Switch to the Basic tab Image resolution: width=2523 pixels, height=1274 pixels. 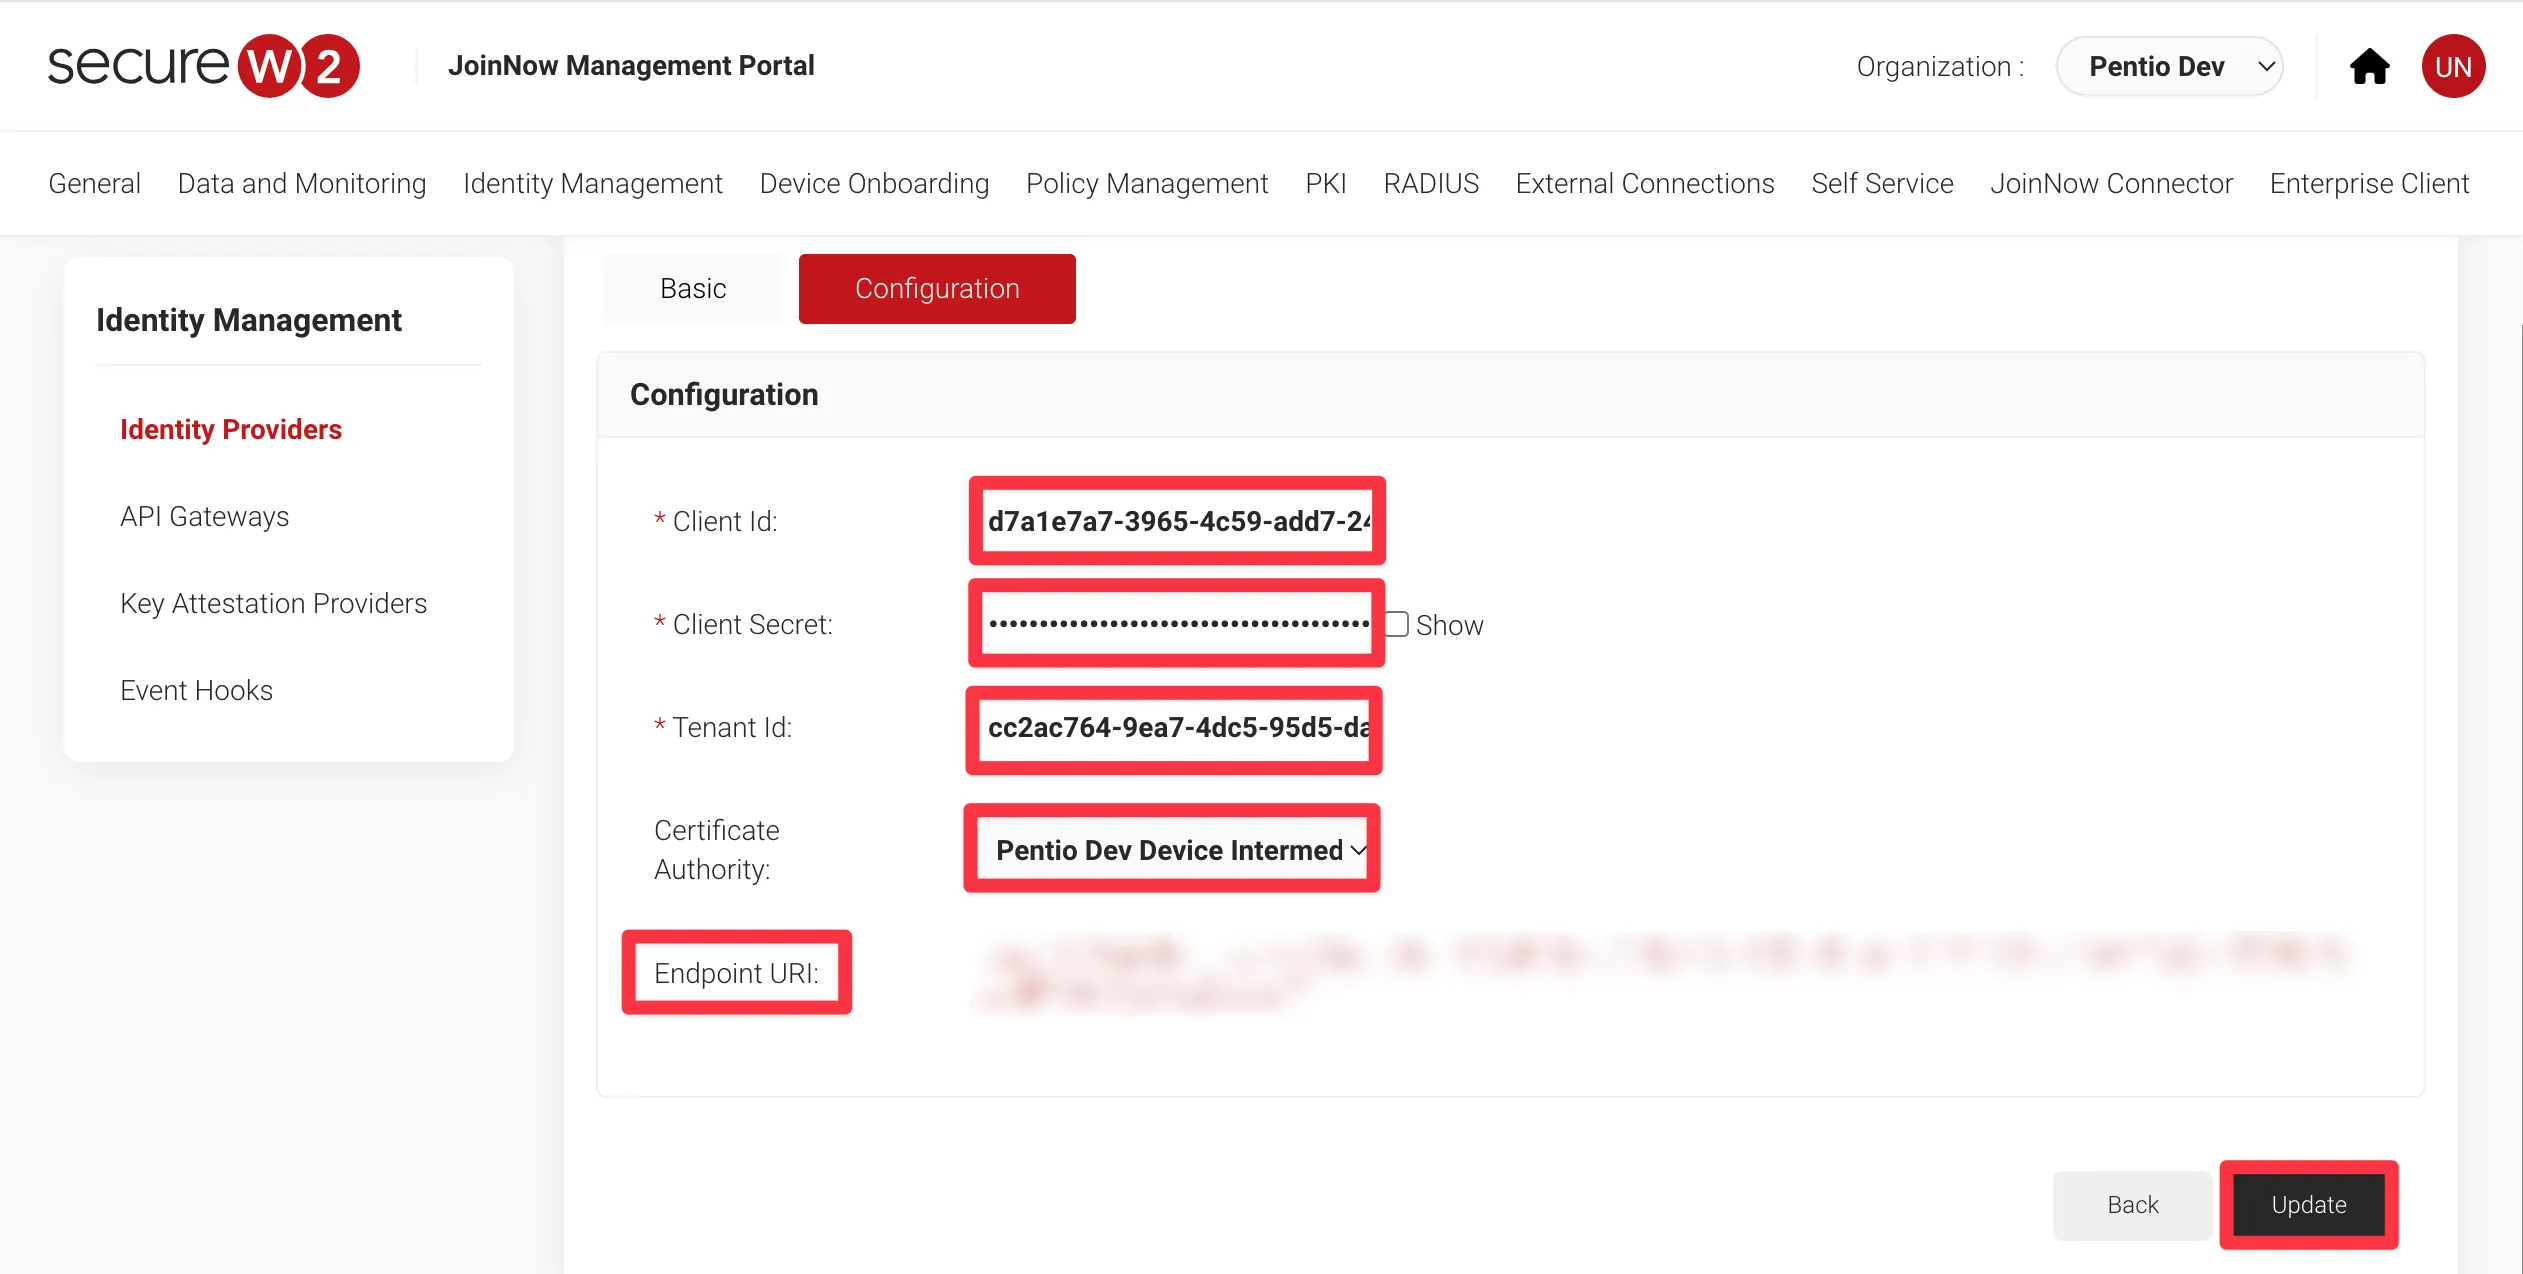coord(693,289)
